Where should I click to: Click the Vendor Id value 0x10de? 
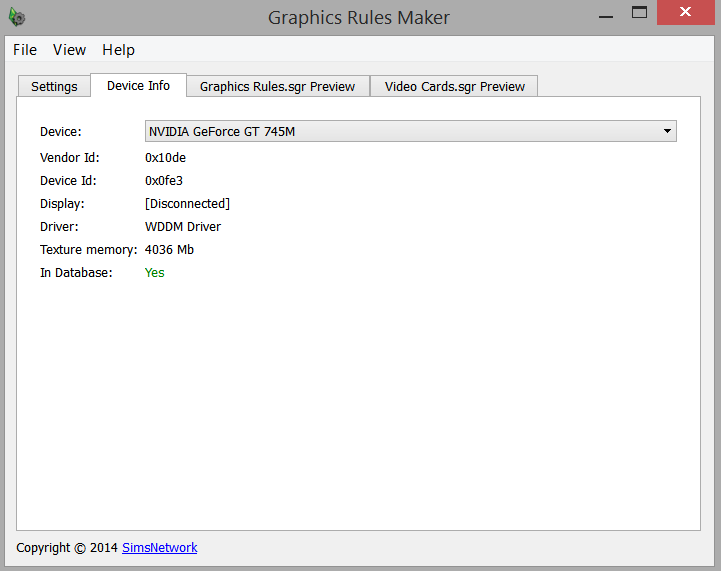[x=165, y=158]
